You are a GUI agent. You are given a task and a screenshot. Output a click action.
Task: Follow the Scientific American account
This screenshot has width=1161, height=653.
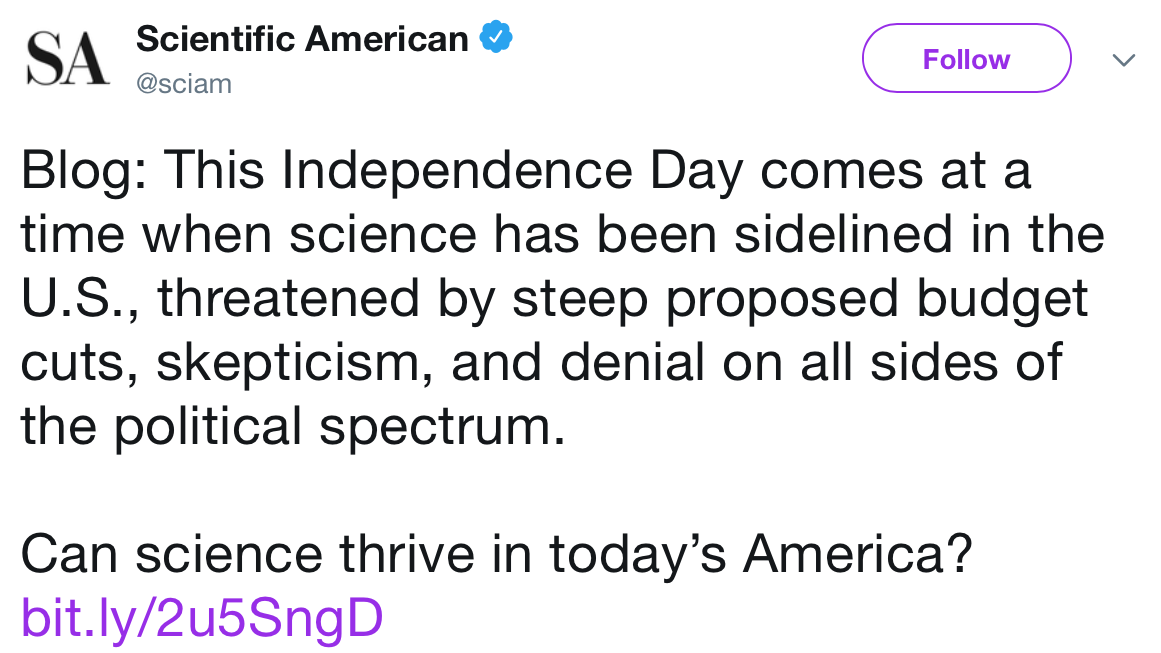(x=966, y=59)
